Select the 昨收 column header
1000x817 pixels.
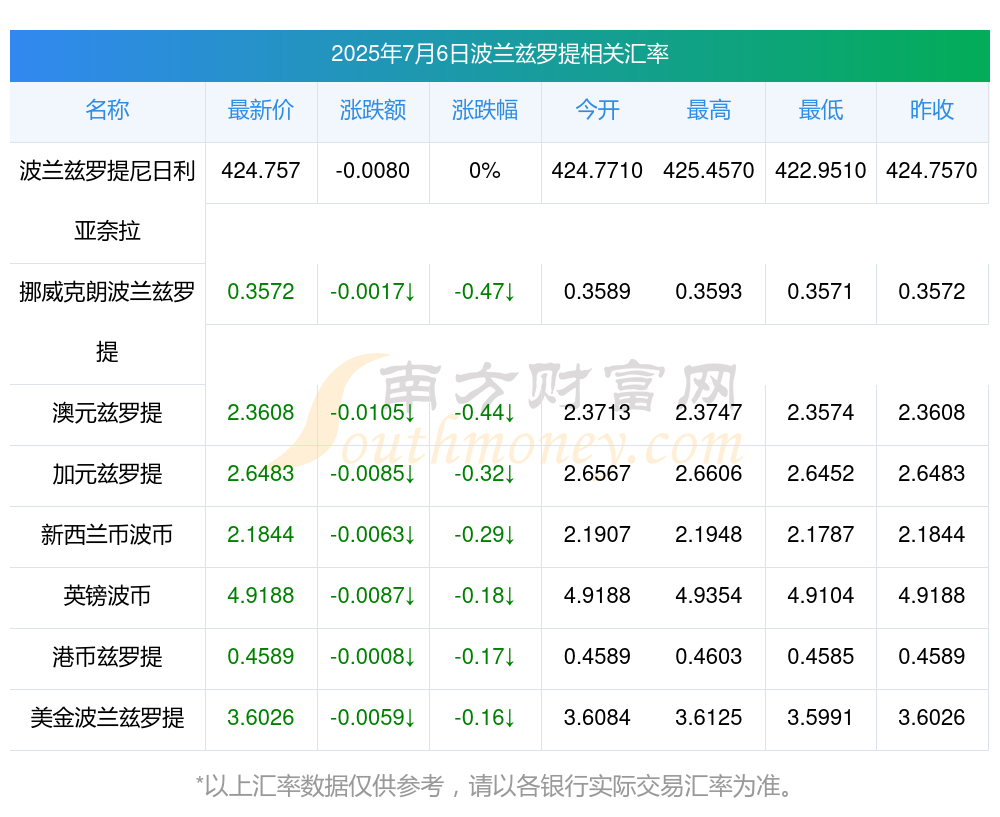click(x=932, y=110)
